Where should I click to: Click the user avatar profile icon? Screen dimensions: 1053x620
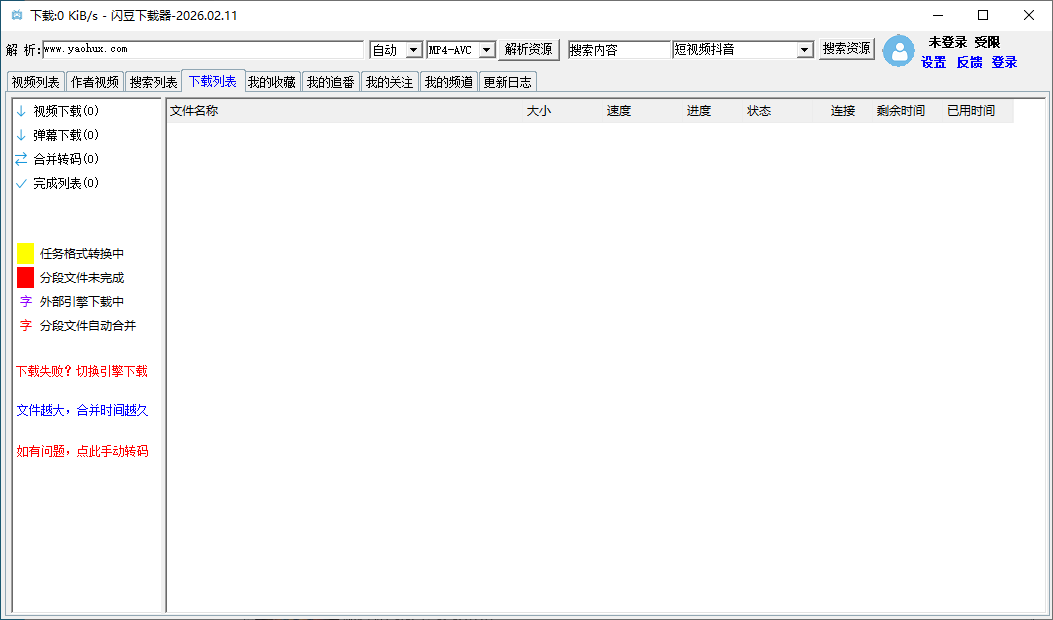pyautogui.click(x=898, y=51)
